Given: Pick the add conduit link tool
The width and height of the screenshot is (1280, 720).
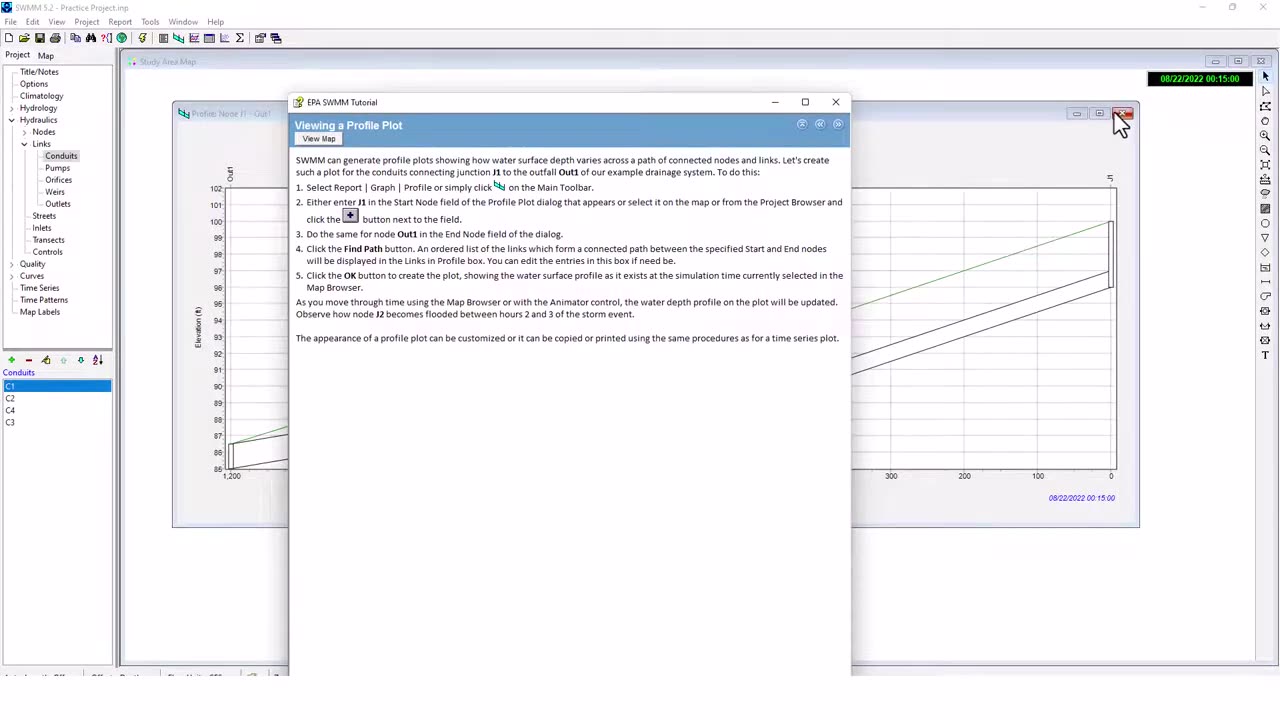Looking at the screenshot, I should tap(1265, 282).
